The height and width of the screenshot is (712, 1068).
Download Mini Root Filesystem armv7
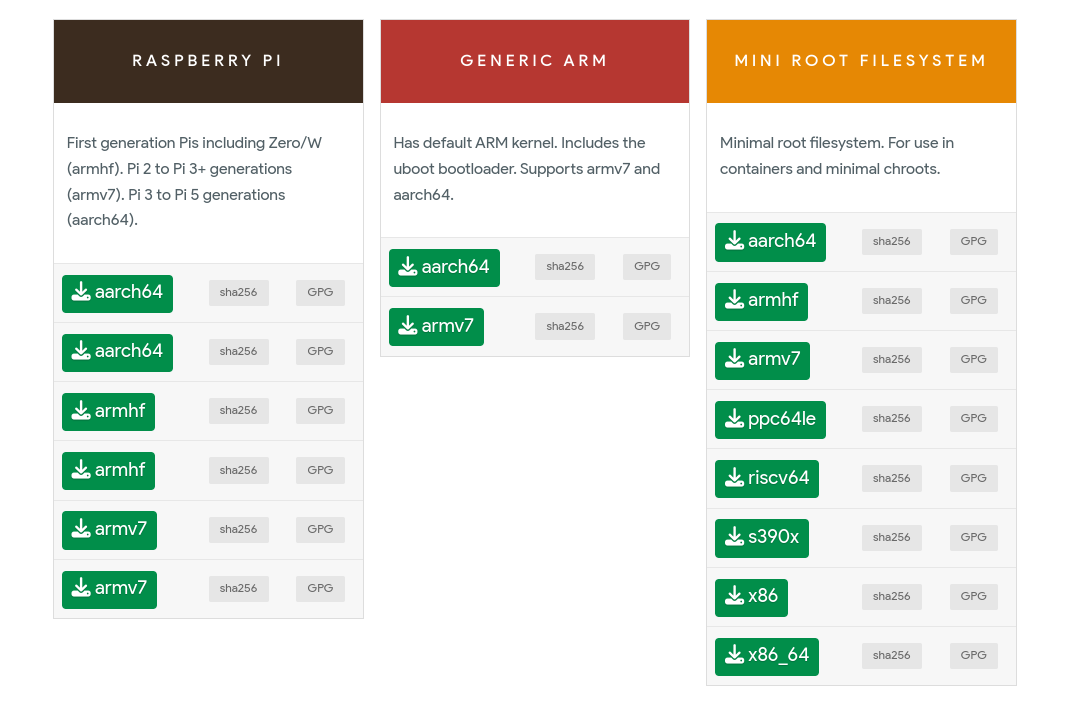762,360
